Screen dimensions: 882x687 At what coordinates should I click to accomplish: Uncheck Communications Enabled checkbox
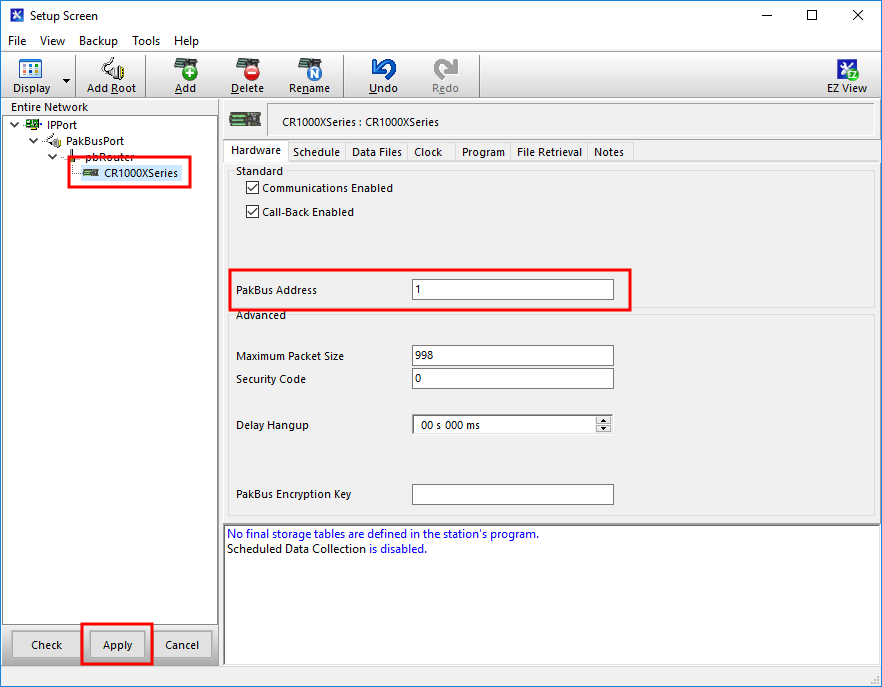tap(253, 188)
